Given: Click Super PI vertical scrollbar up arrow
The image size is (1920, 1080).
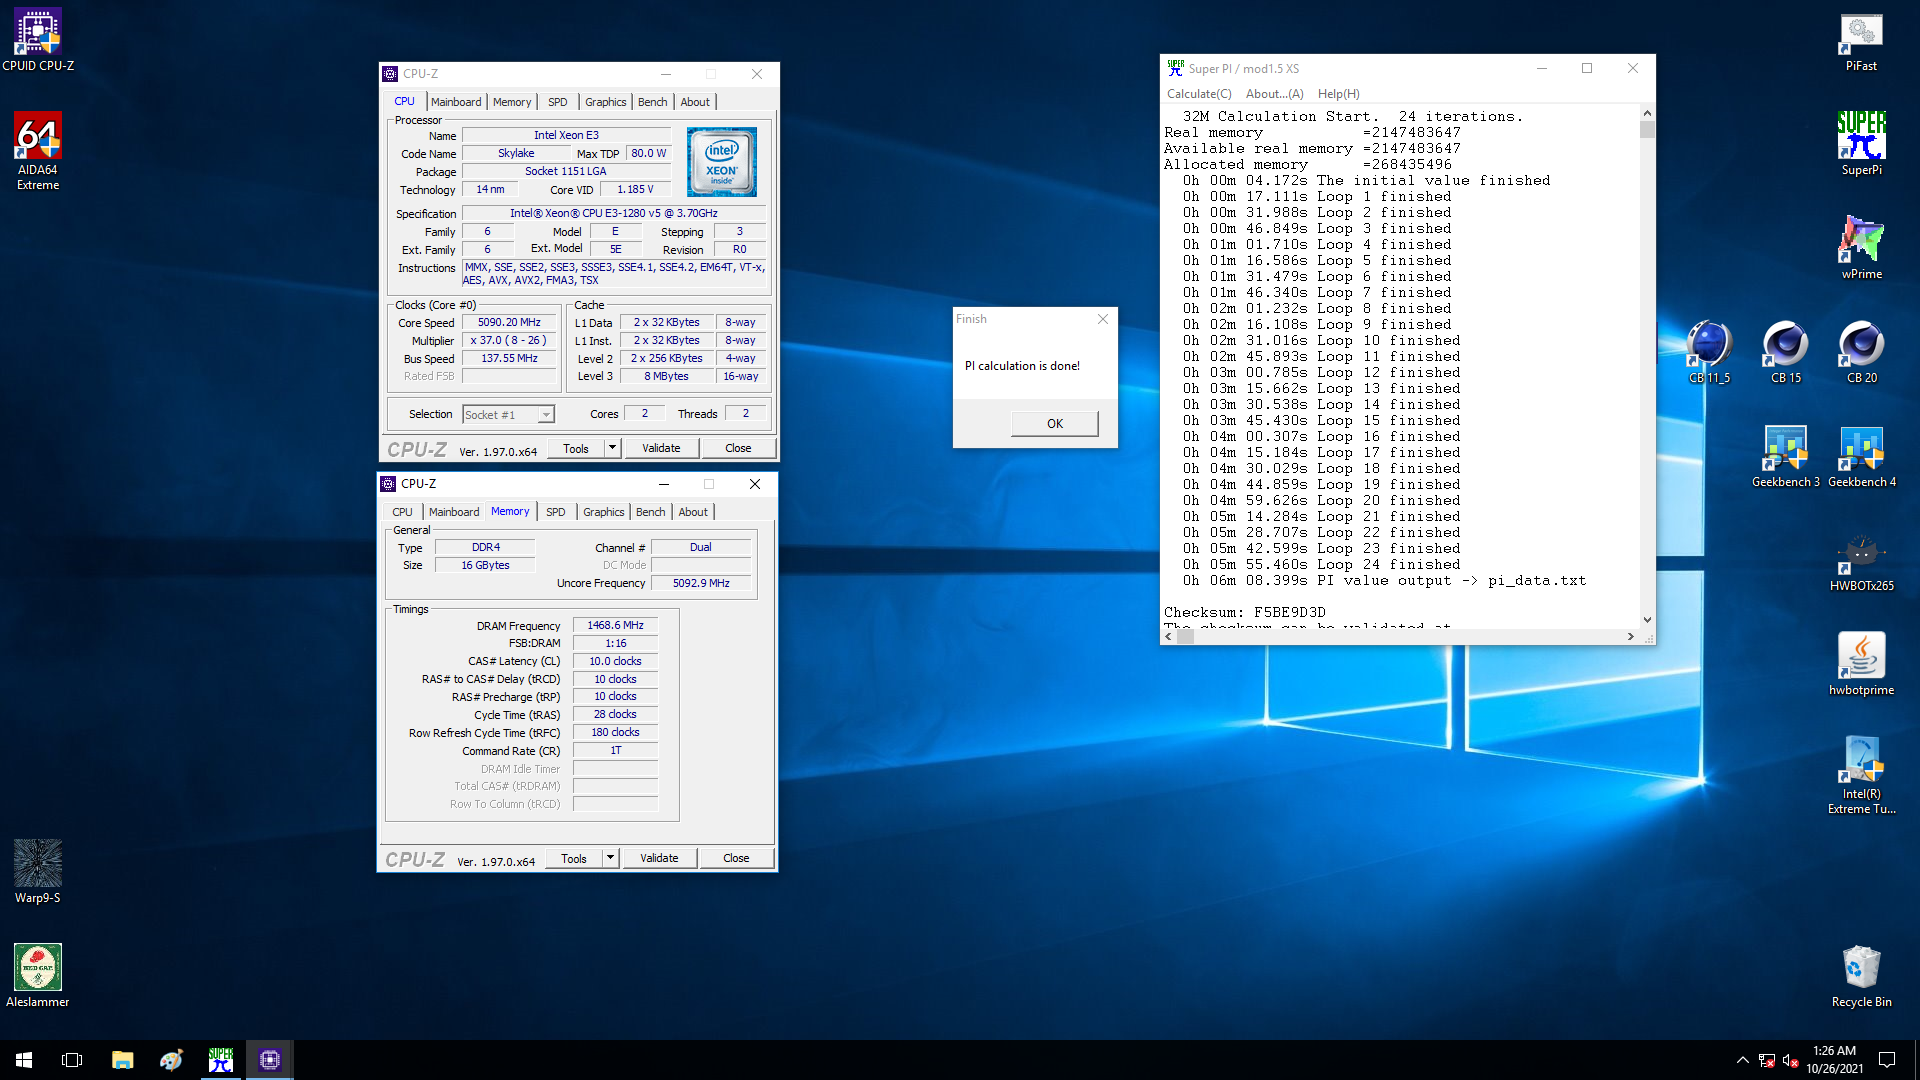Looking at the screenshot, I should coord(1647,113).
